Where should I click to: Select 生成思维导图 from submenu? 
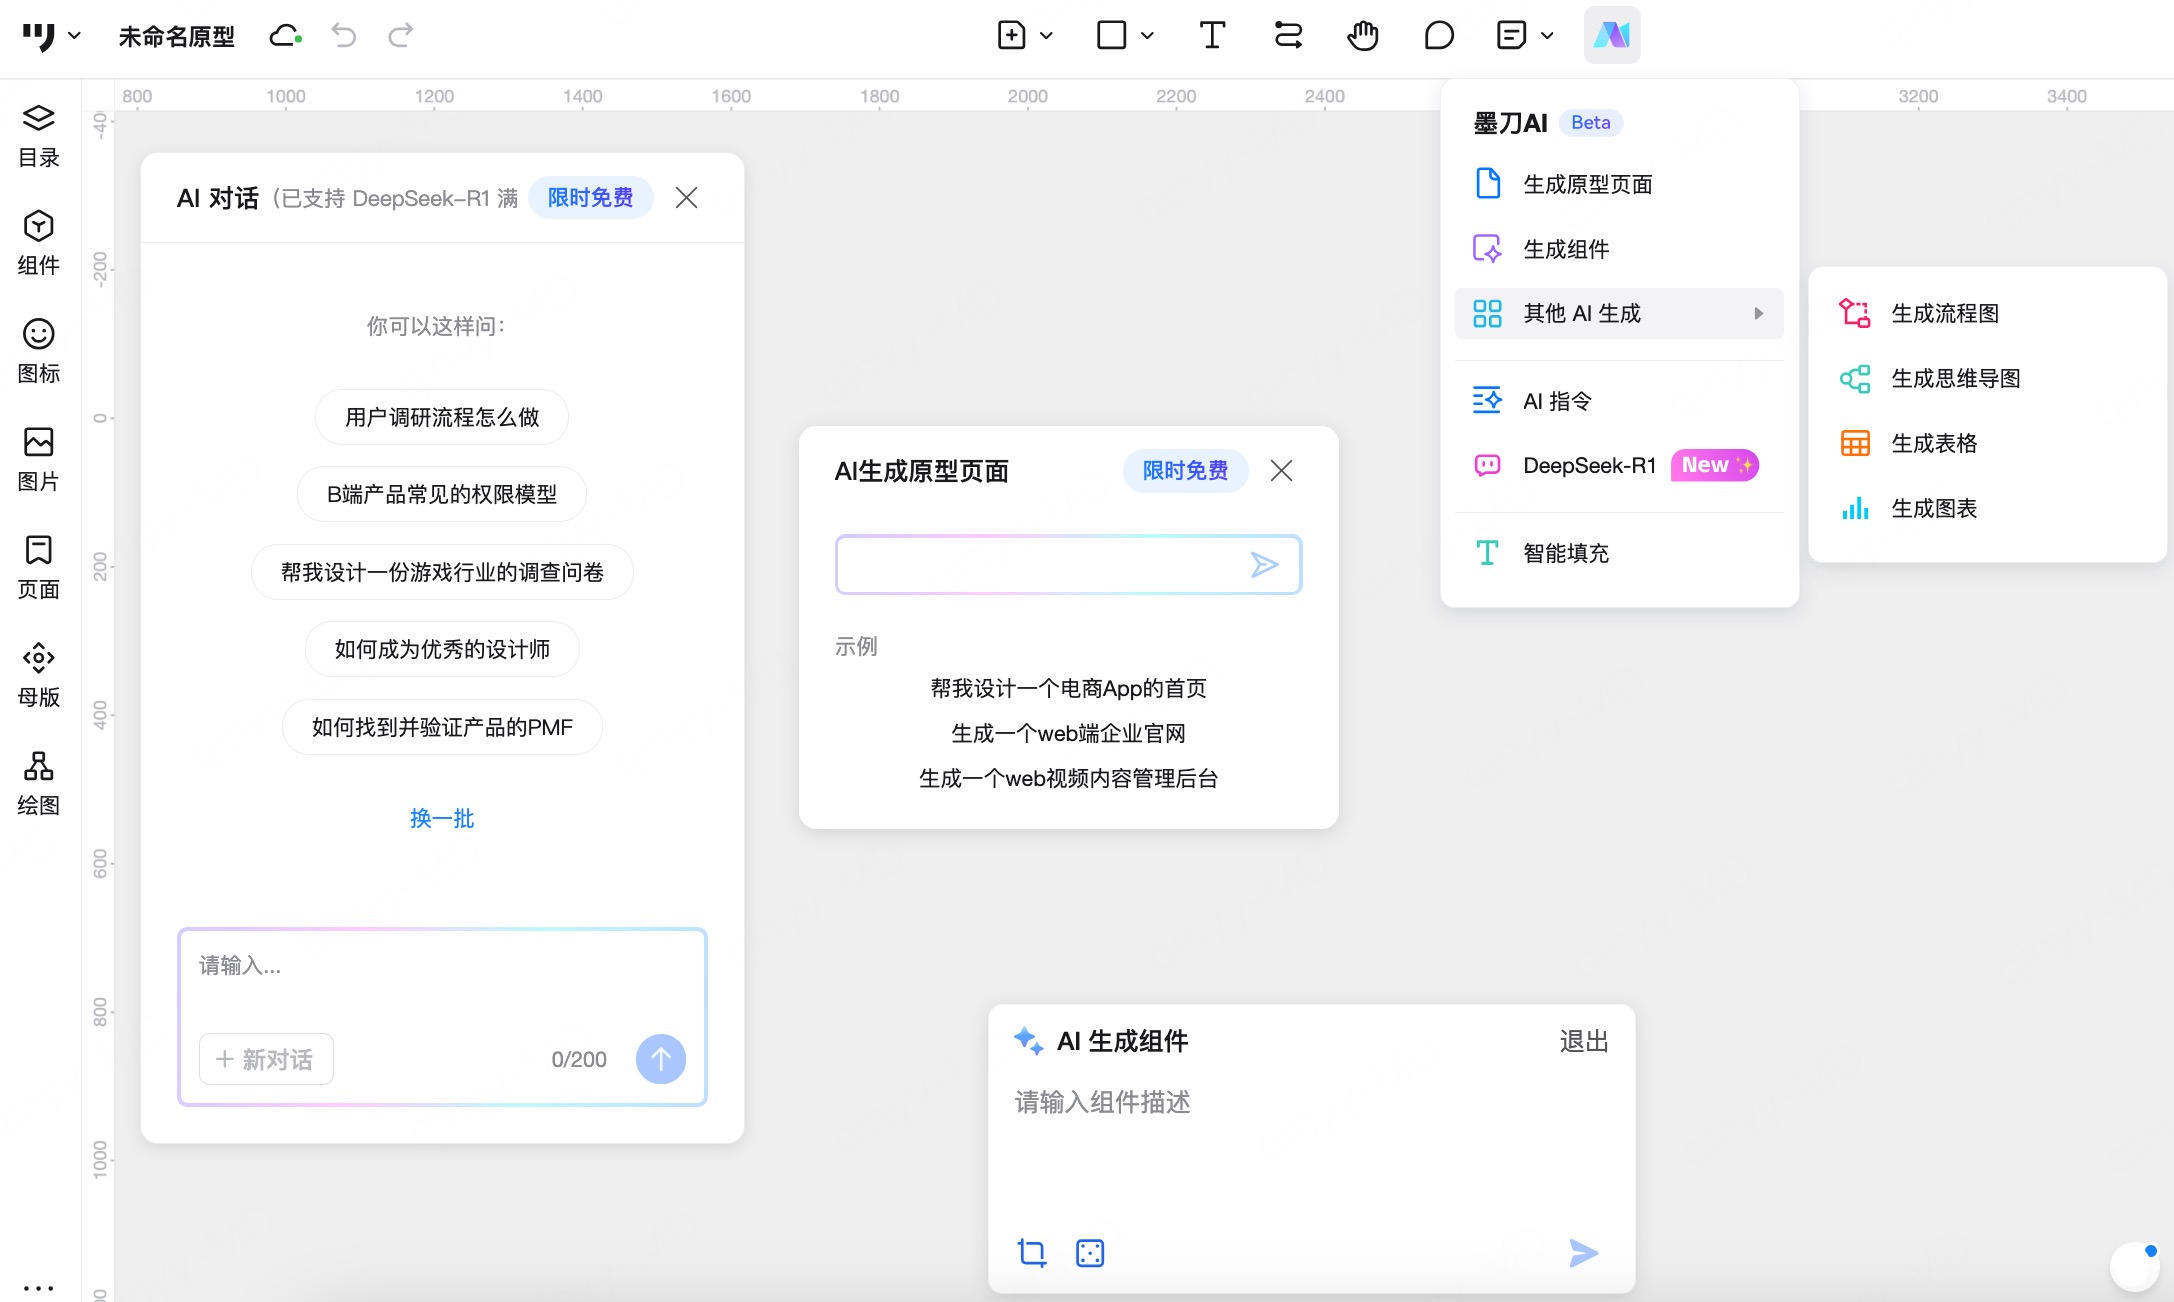(x=1955, y=378)
